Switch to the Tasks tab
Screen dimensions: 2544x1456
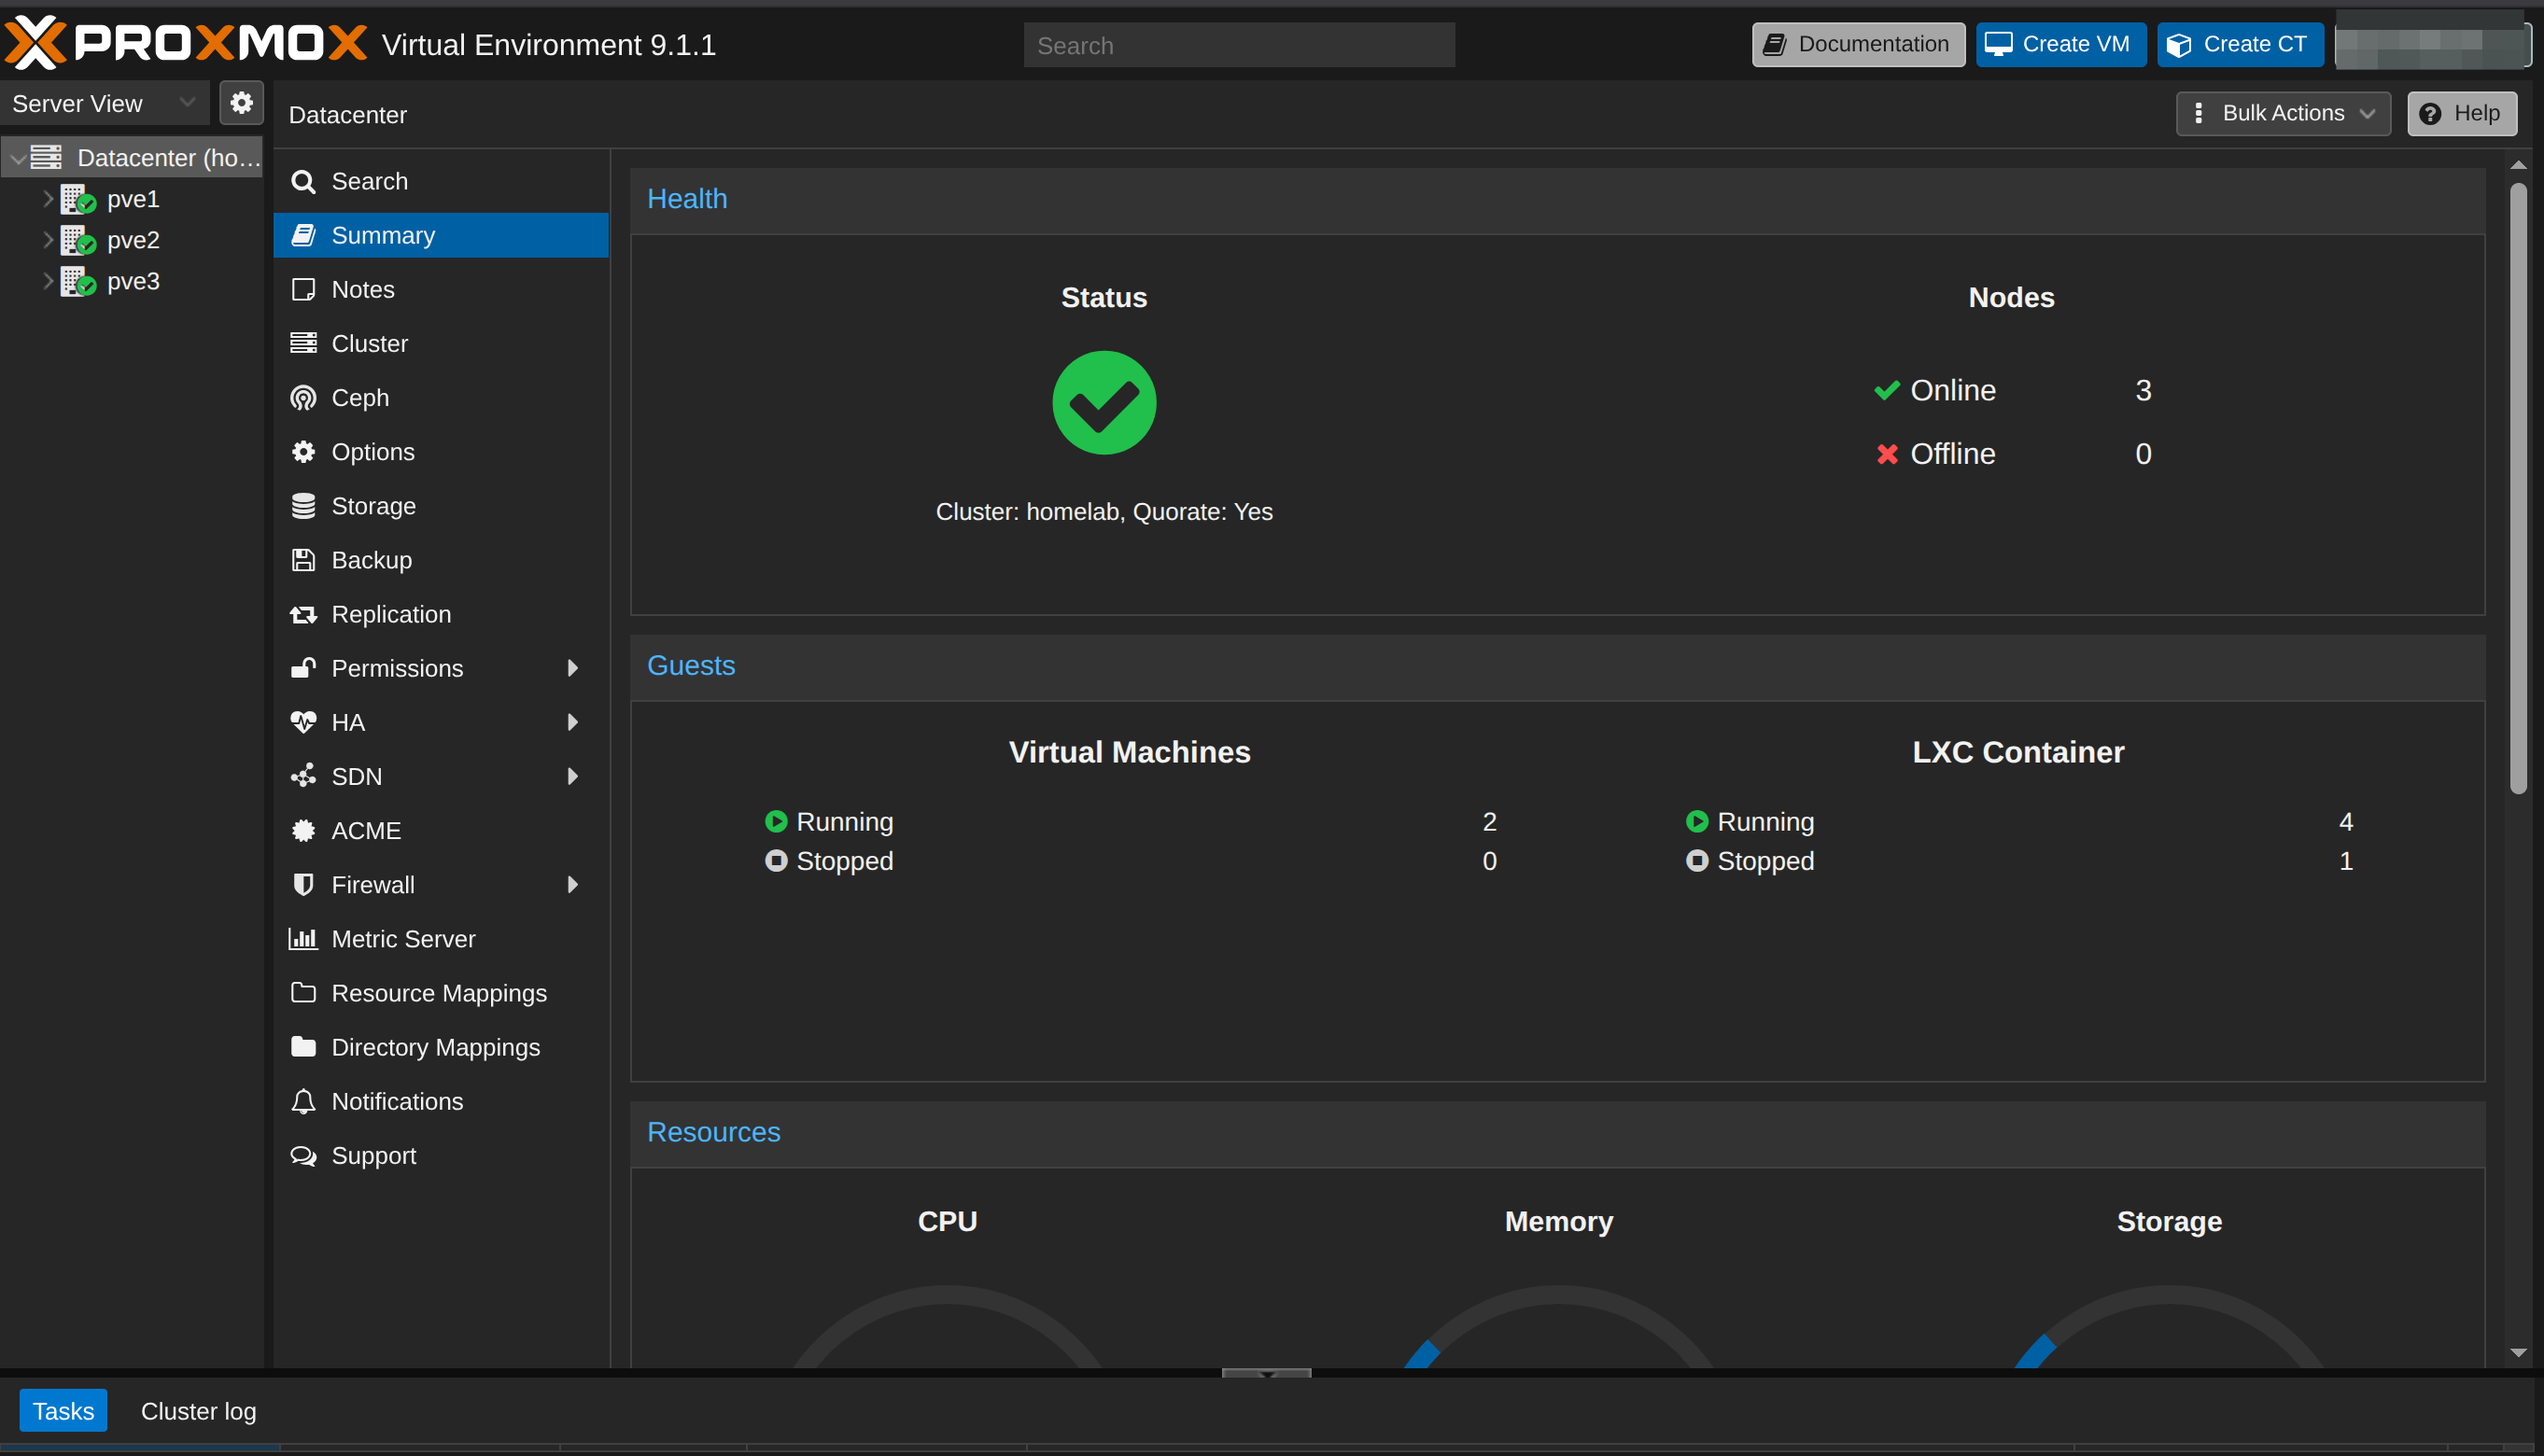pyautogui.click(x=63, y=1410)
